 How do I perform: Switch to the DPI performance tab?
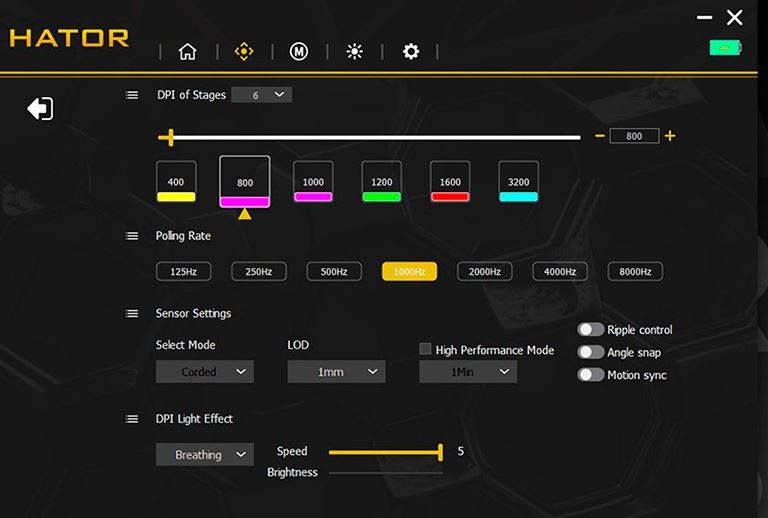(x=243, y=52)
